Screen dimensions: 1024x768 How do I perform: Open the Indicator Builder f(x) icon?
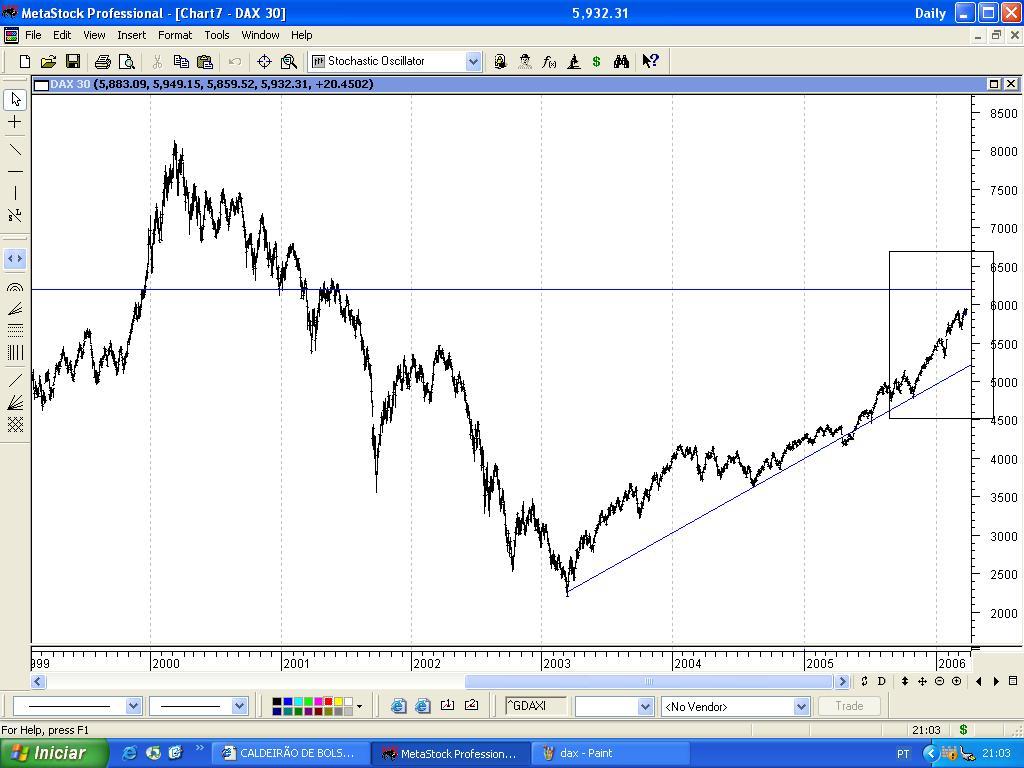549,61
